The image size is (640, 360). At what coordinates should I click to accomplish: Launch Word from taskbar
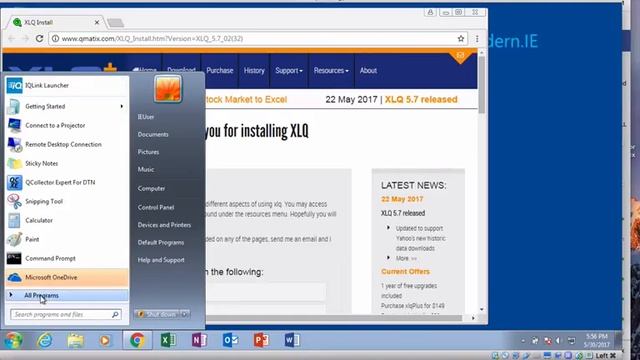pyautogui.click(x=292, y=340)
